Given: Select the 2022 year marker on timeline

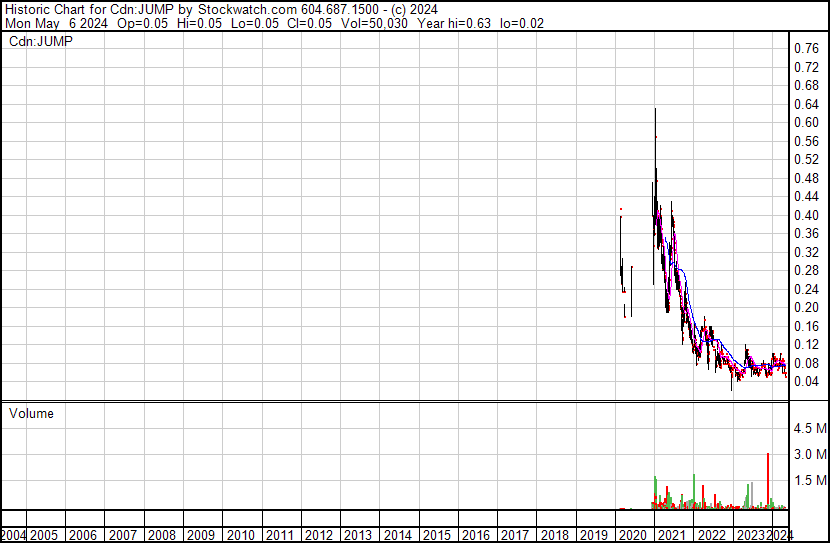Looking at the screenshot, I should click(711, 535).
